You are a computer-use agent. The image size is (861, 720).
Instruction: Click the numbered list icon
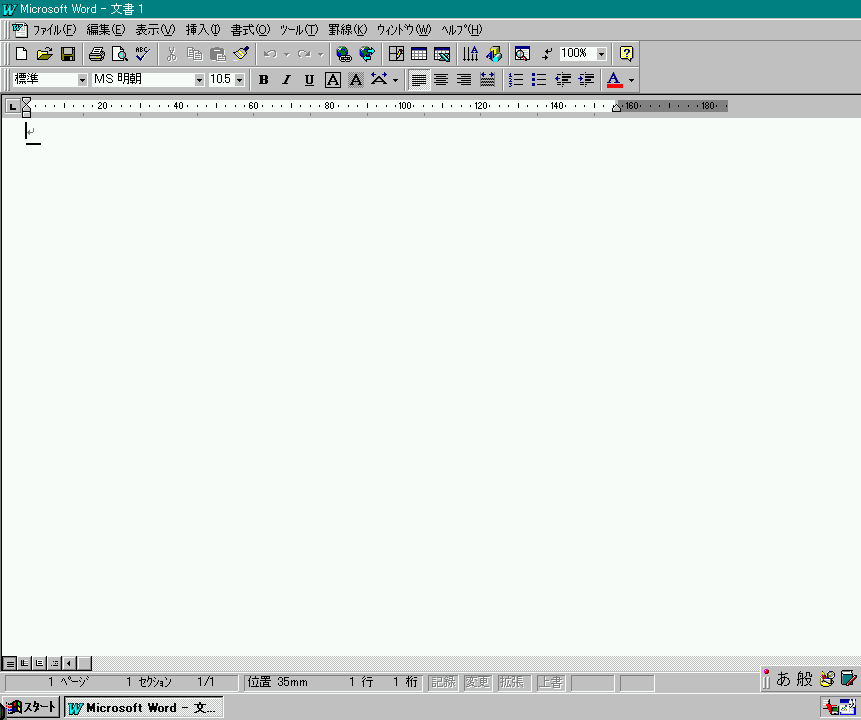(x=516, y=80)
